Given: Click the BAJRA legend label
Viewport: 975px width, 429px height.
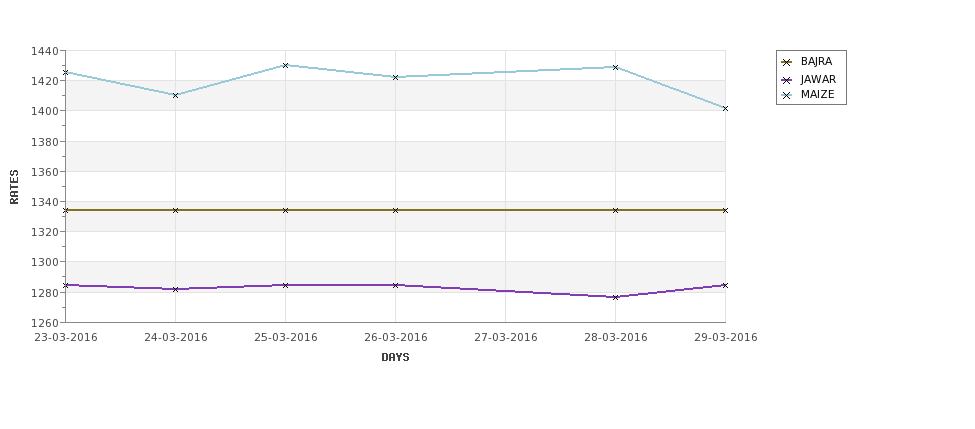Looking at the screenshot, I should [816, 62].
